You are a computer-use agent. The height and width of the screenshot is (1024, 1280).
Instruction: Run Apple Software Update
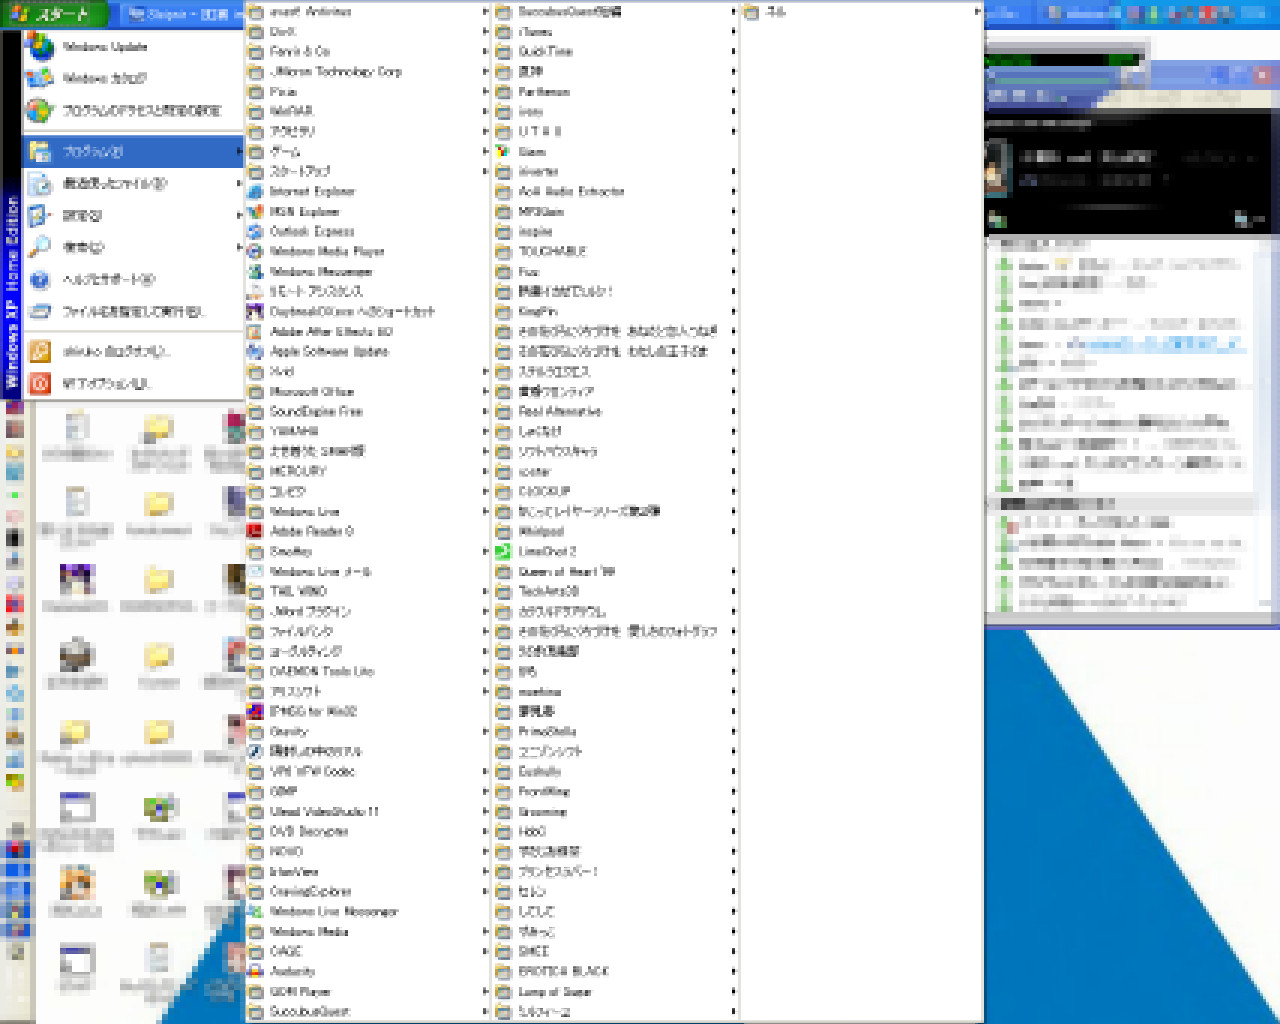(x=329, y=351)
